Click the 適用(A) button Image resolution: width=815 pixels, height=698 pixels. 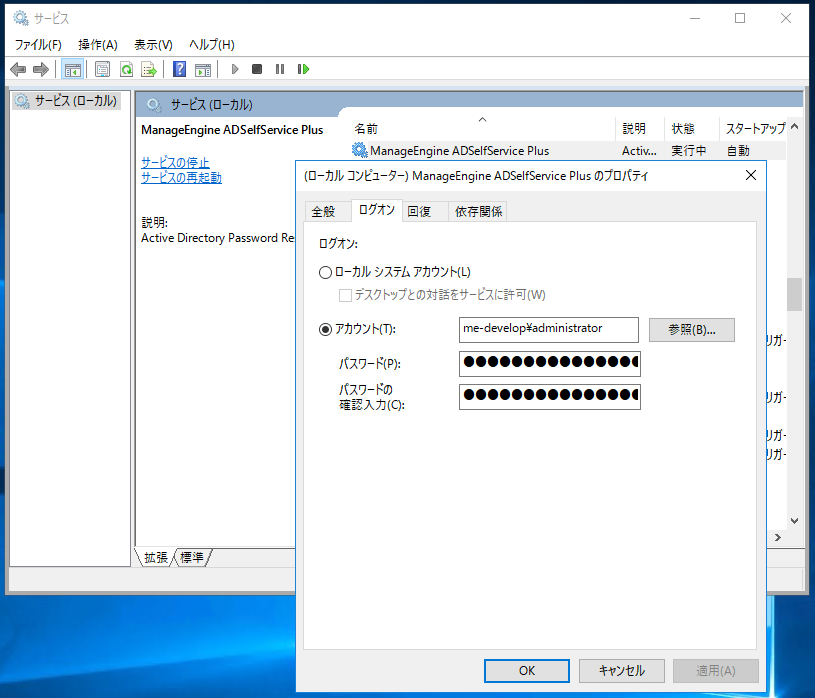(x=716, y=671)
